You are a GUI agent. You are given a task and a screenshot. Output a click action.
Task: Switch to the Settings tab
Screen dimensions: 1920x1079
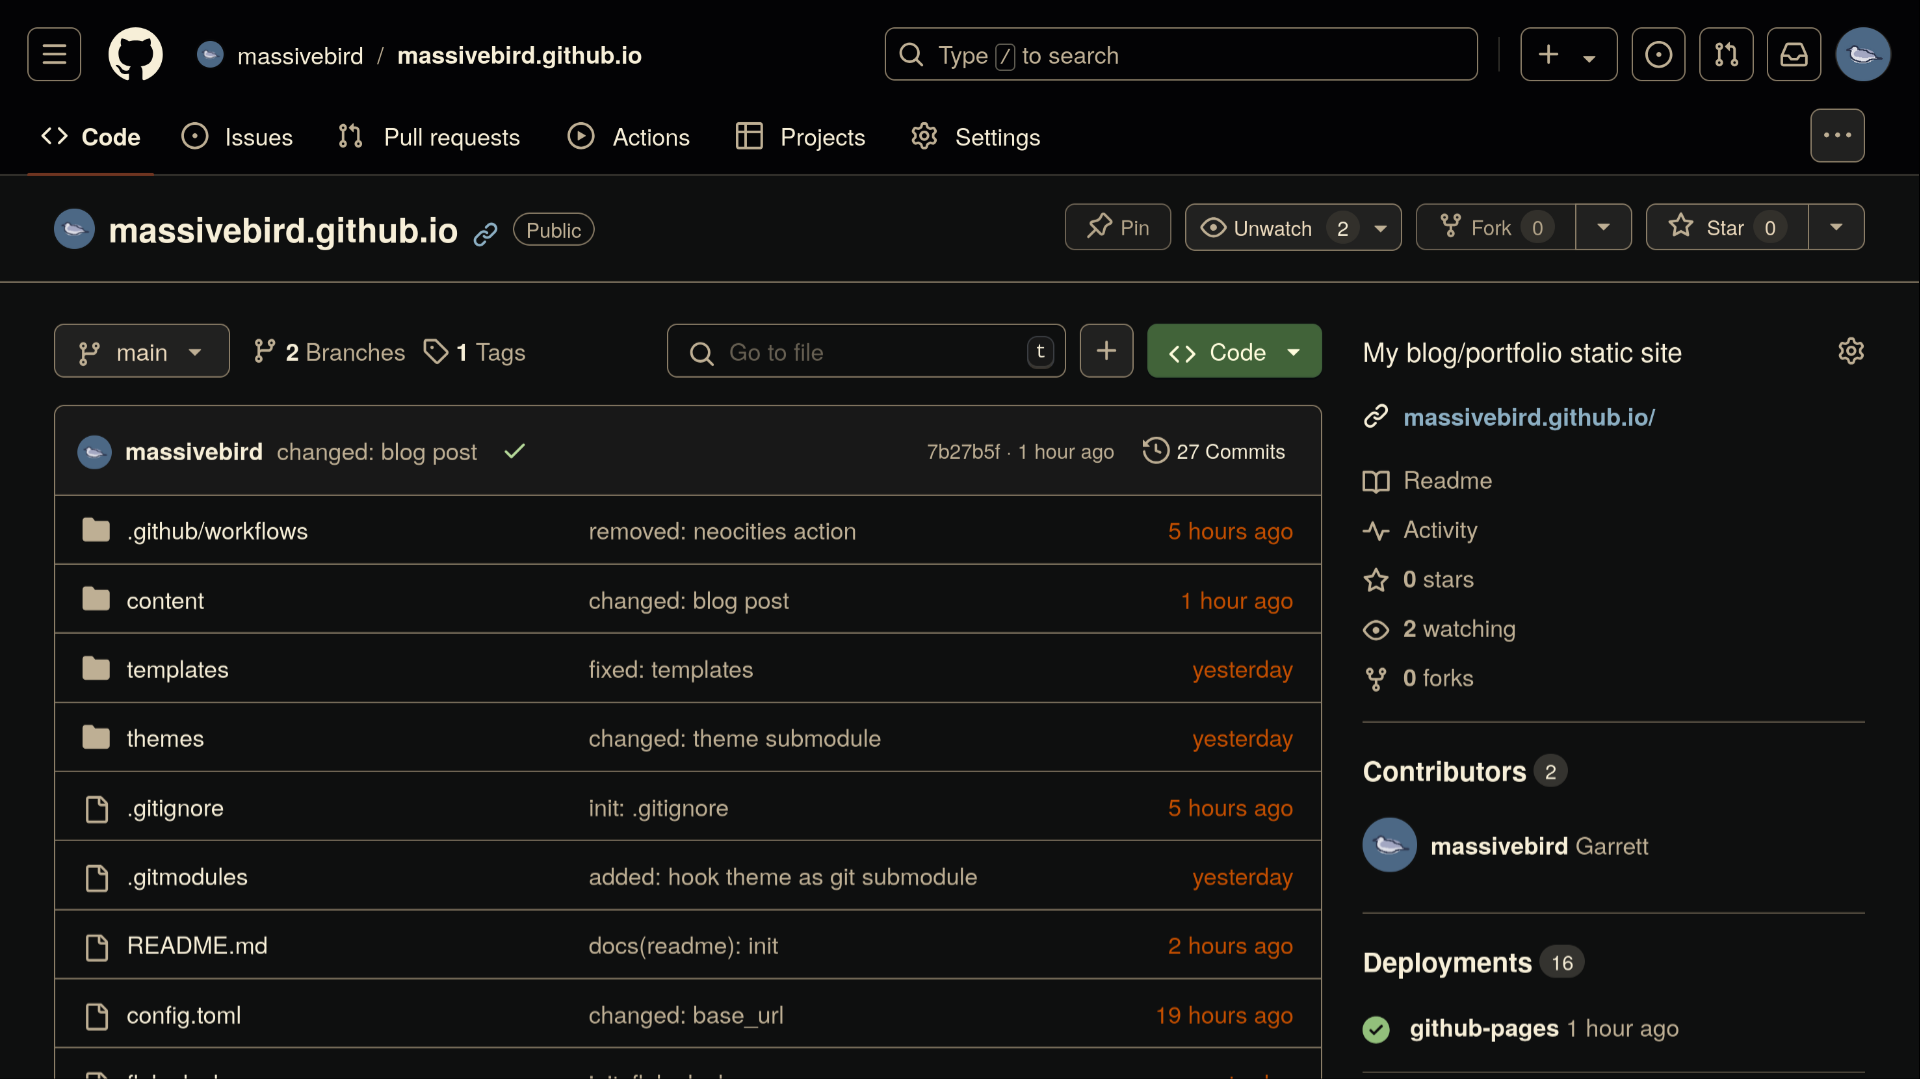pyautogui.click(x=976, y=137)
